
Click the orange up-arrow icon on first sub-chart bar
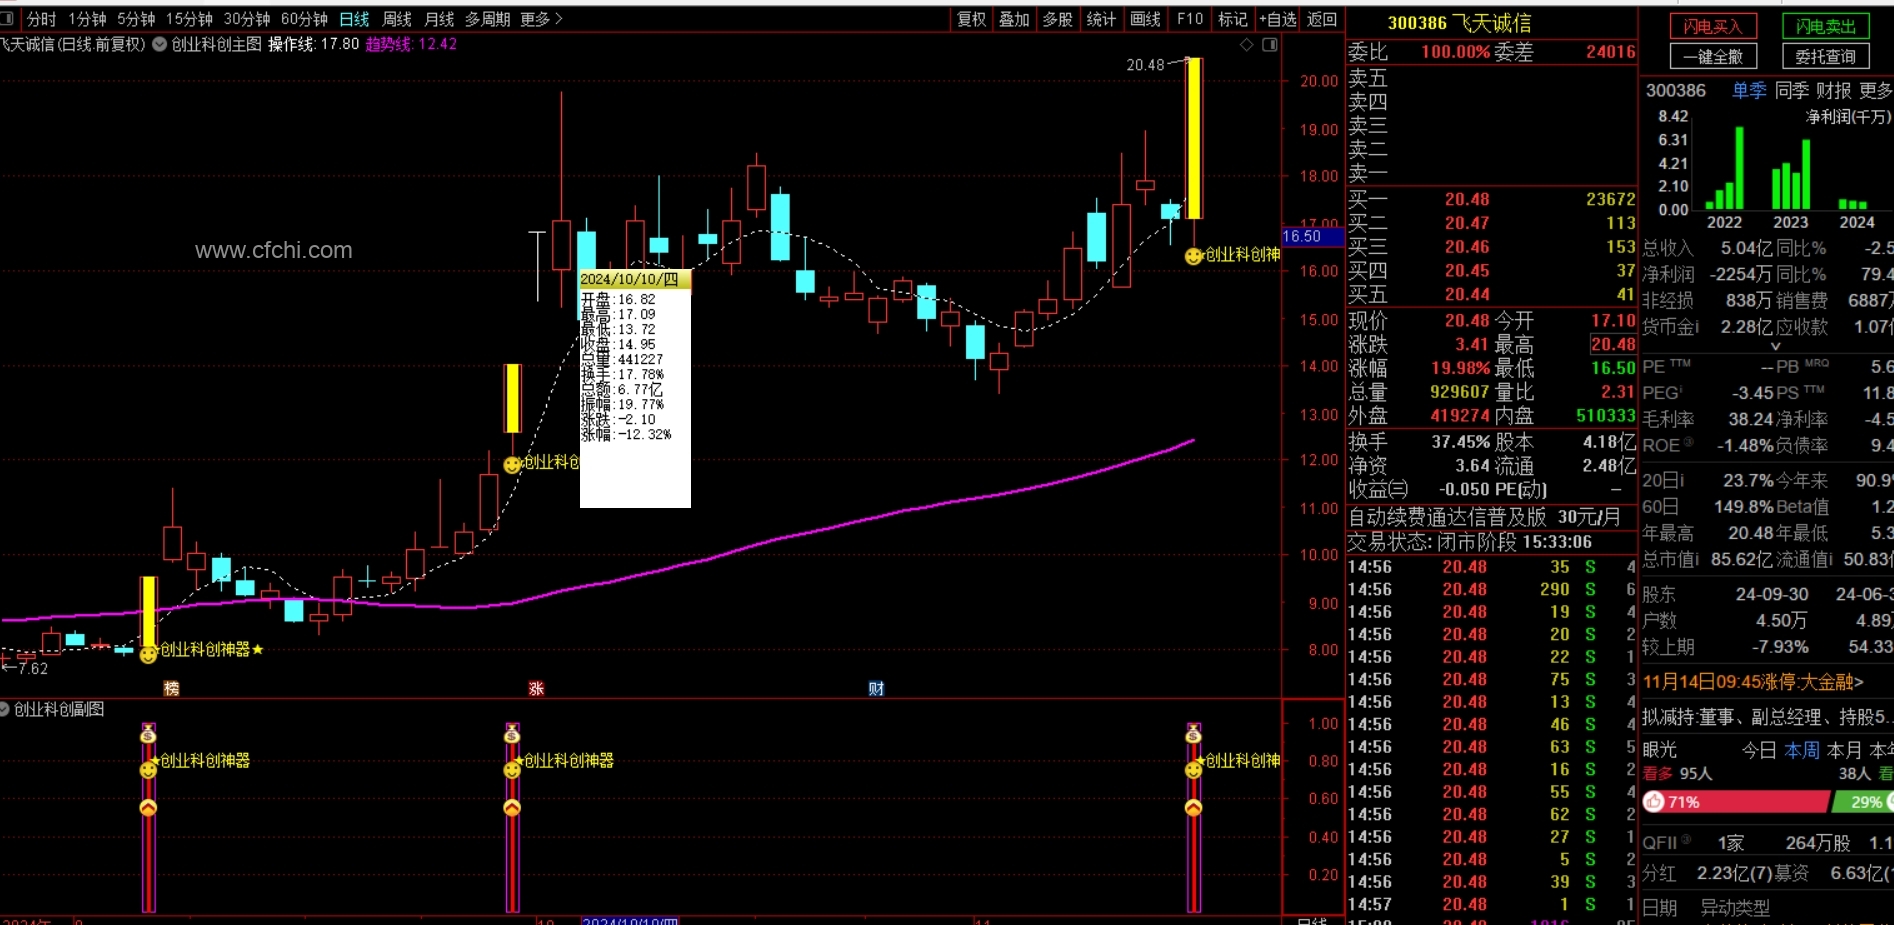(x=148, y=807)
